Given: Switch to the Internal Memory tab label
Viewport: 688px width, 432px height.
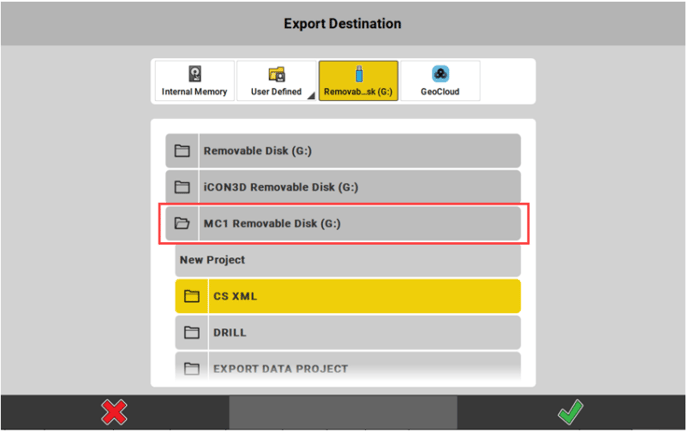Looking at the screenshot, I should pyautogui.click(x=194, y=92).
